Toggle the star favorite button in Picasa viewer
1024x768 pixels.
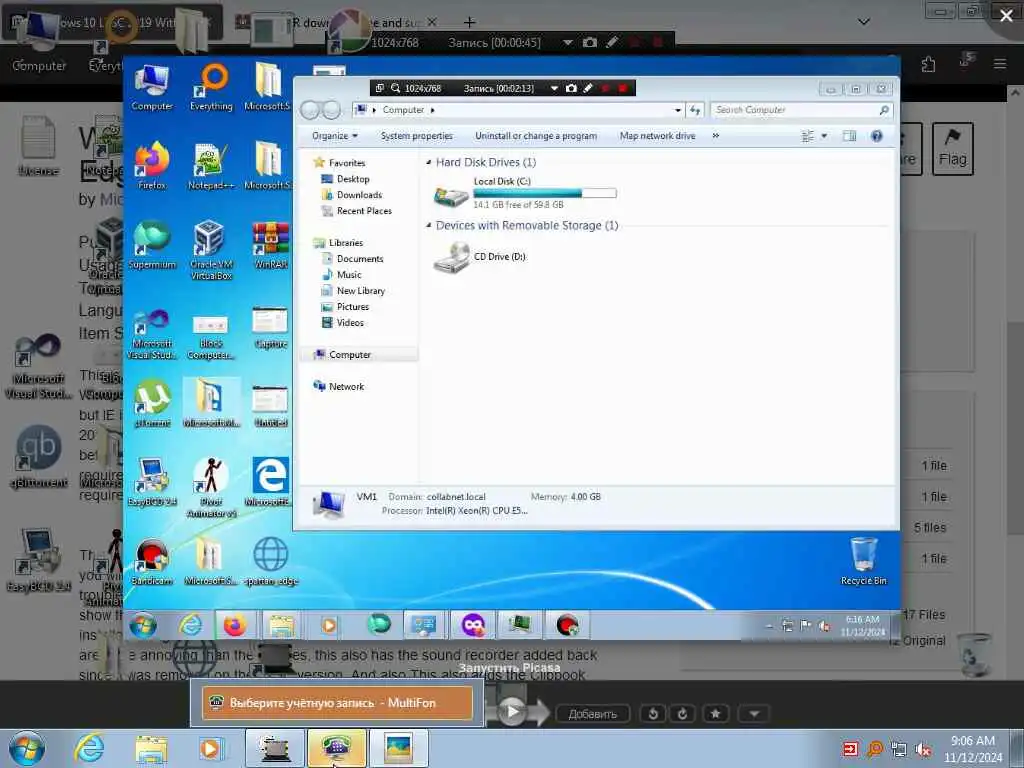tap(715, 714)
